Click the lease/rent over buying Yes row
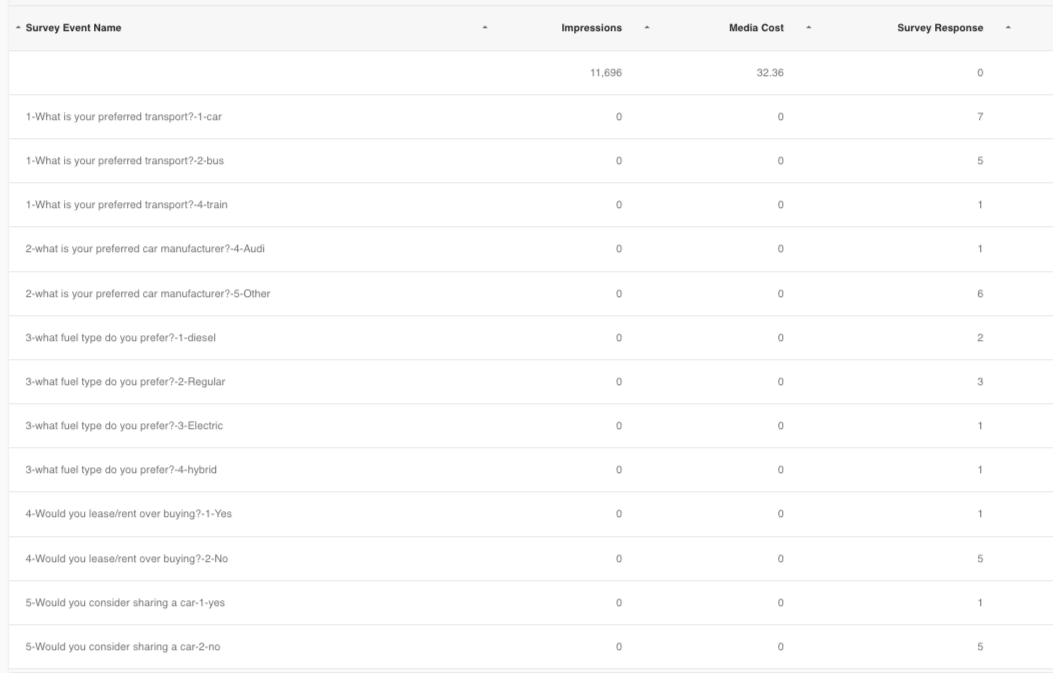 (129, 513)
